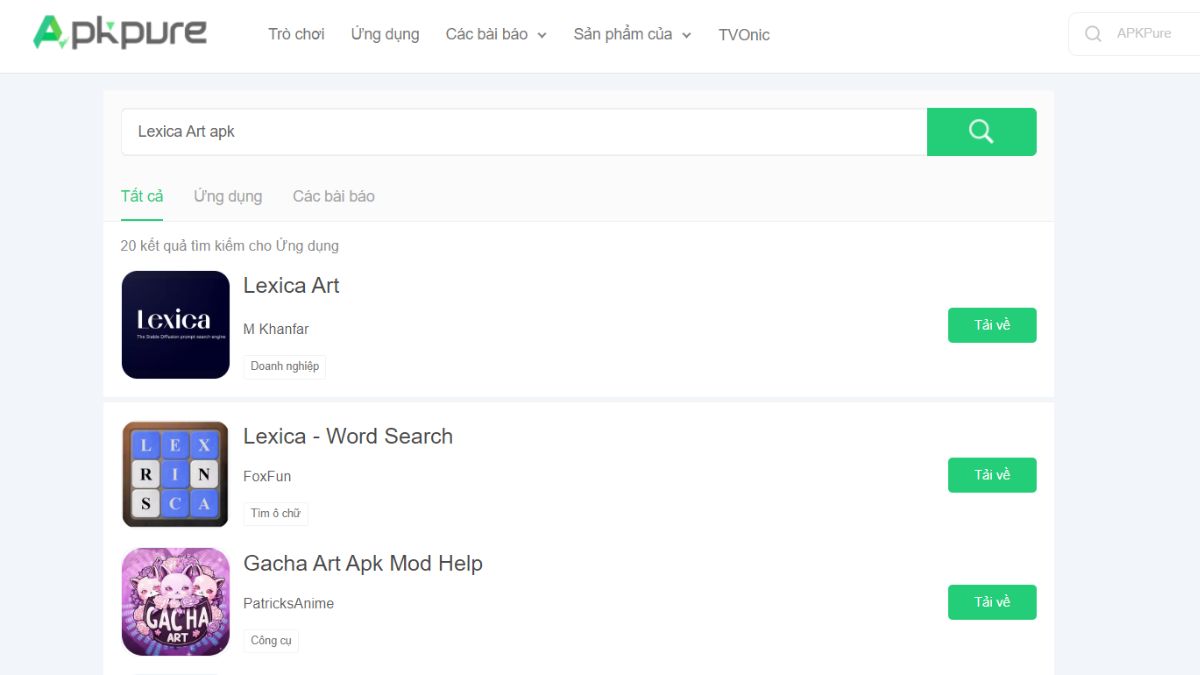
Task: Click the magnifier icon in the top-right search box
Action: click(x=1093, y=34)
